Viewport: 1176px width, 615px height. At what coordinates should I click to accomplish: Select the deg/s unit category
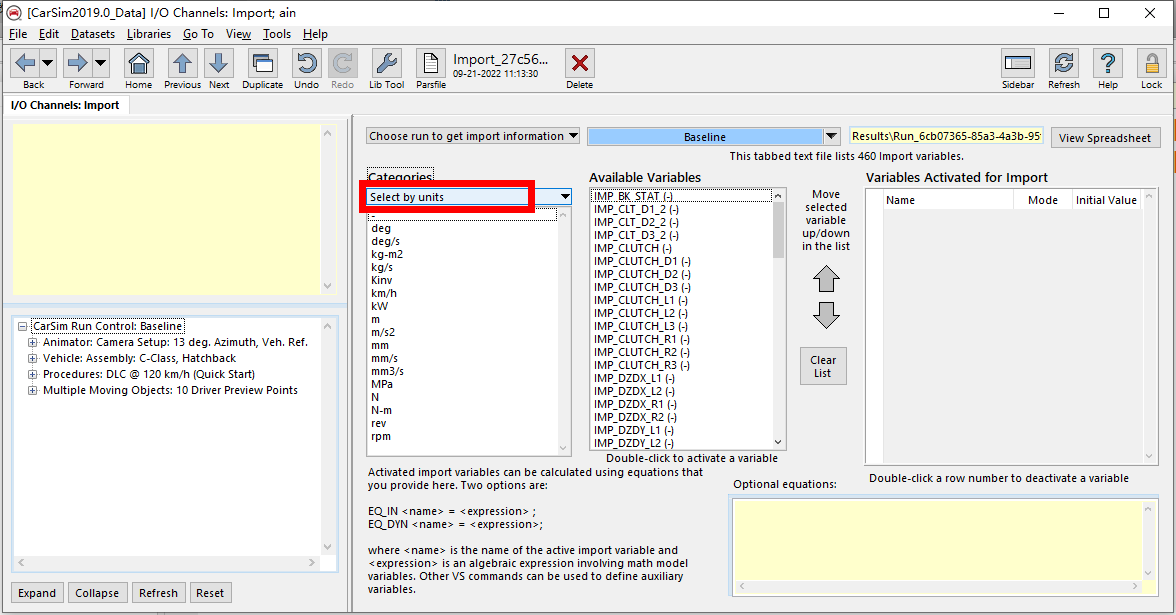pos(386,242)
